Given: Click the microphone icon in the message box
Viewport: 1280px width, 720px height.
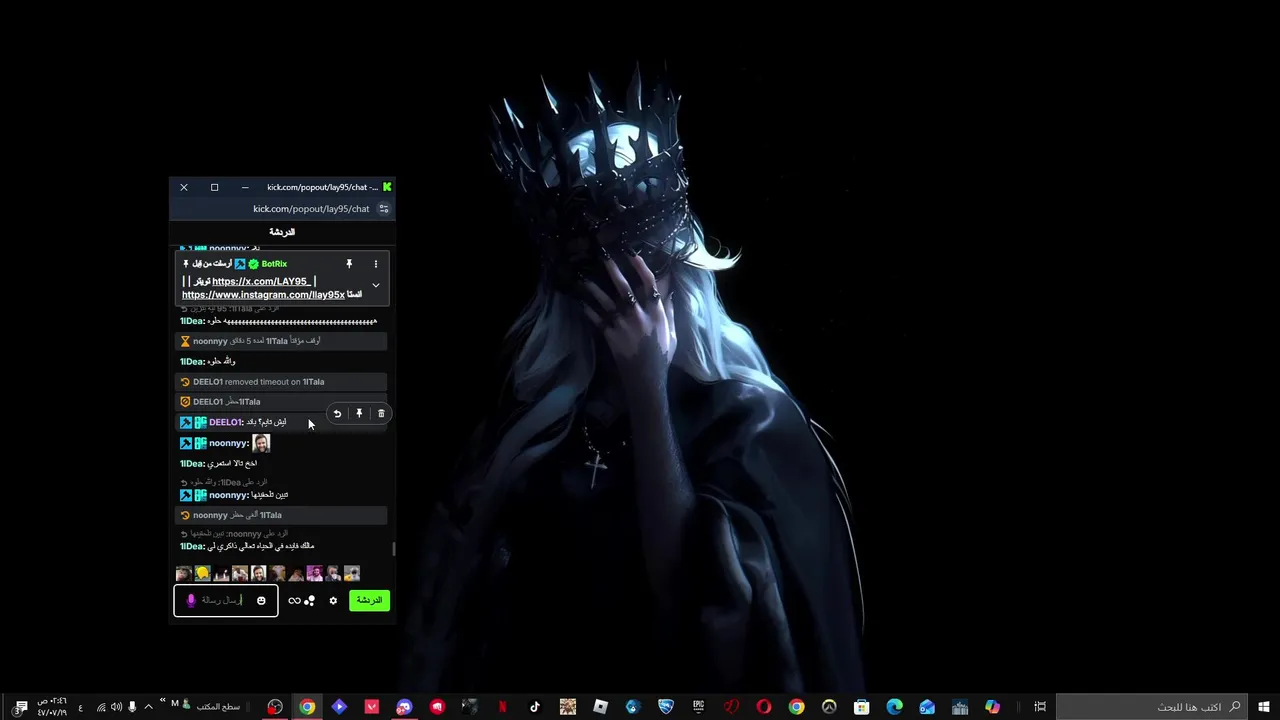Looking at the screenshot, I should pyautogui.click(x=191, y=601).
